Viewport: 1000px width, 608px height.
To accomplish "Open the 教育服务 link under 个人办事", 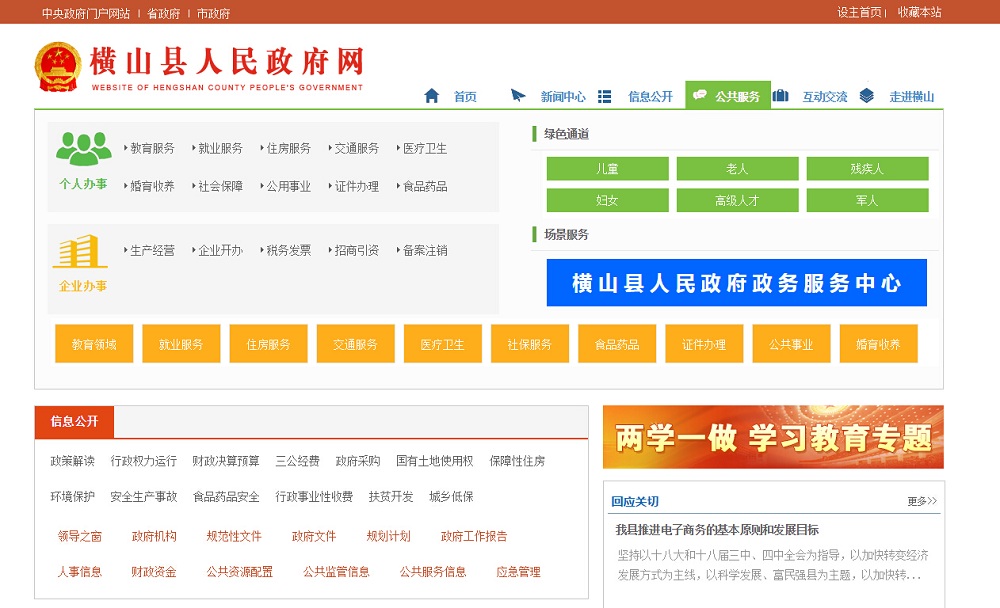I will [152, 148].
